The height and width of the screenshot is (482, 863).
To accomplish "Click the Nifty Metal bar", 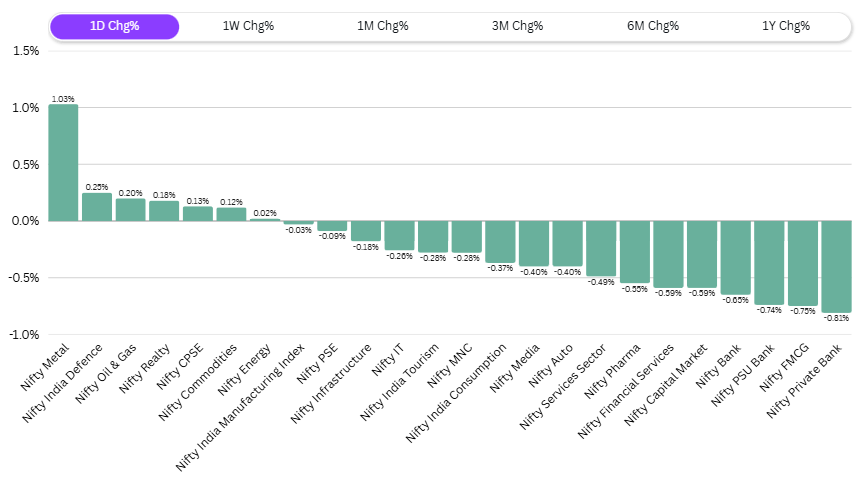I will coord(63,163).
